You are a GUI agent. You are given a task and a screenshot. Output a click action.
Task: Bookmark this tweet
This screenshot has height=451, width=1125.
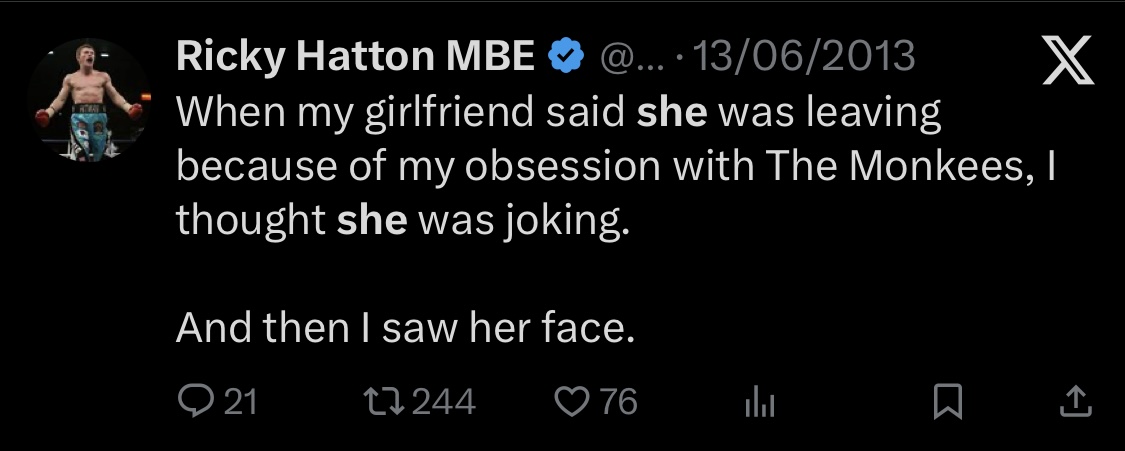pos(947,402)
